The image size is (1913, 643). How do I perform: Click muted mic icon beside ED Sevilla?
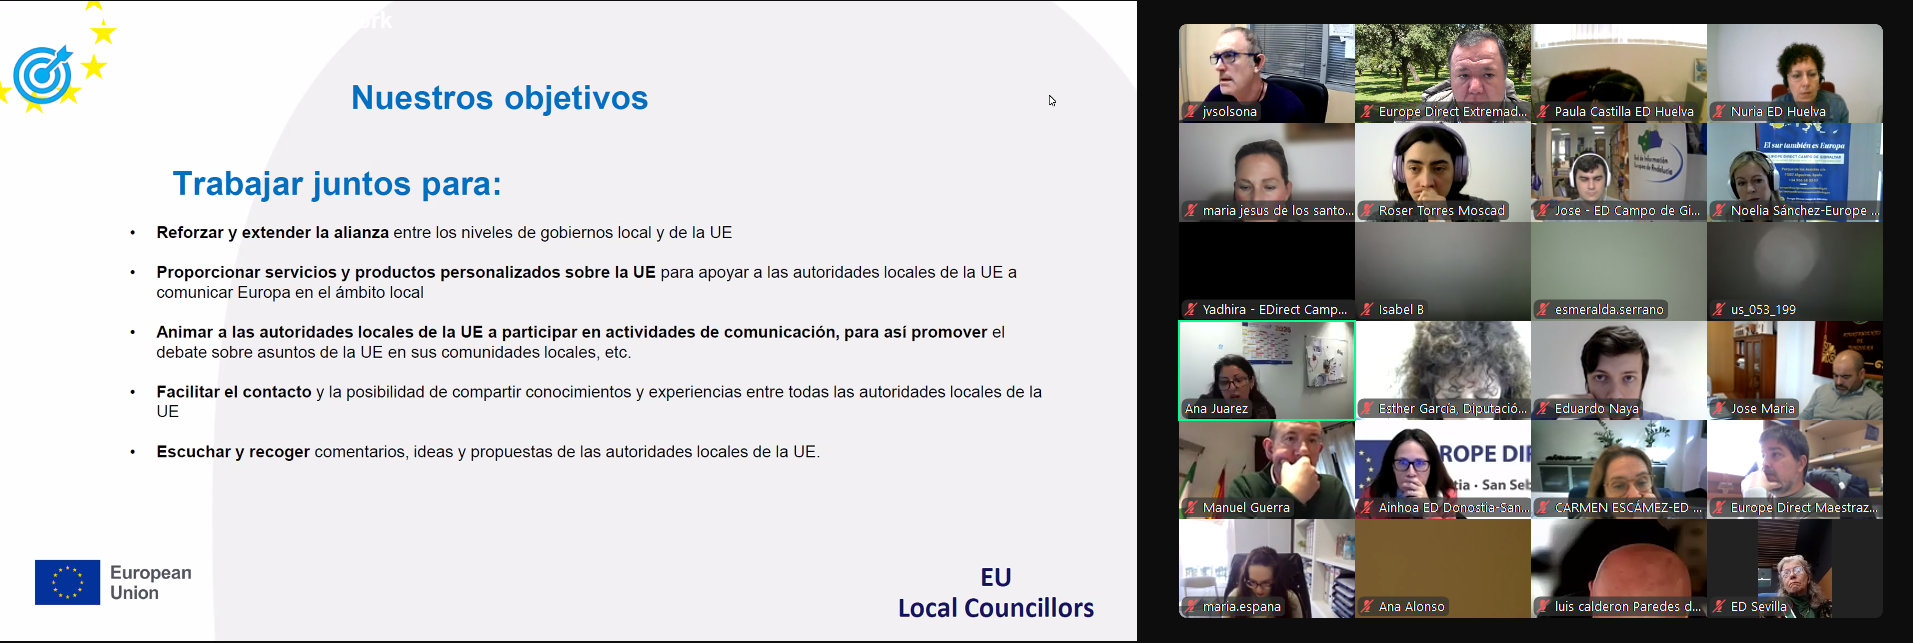(x=1719, y=607)
